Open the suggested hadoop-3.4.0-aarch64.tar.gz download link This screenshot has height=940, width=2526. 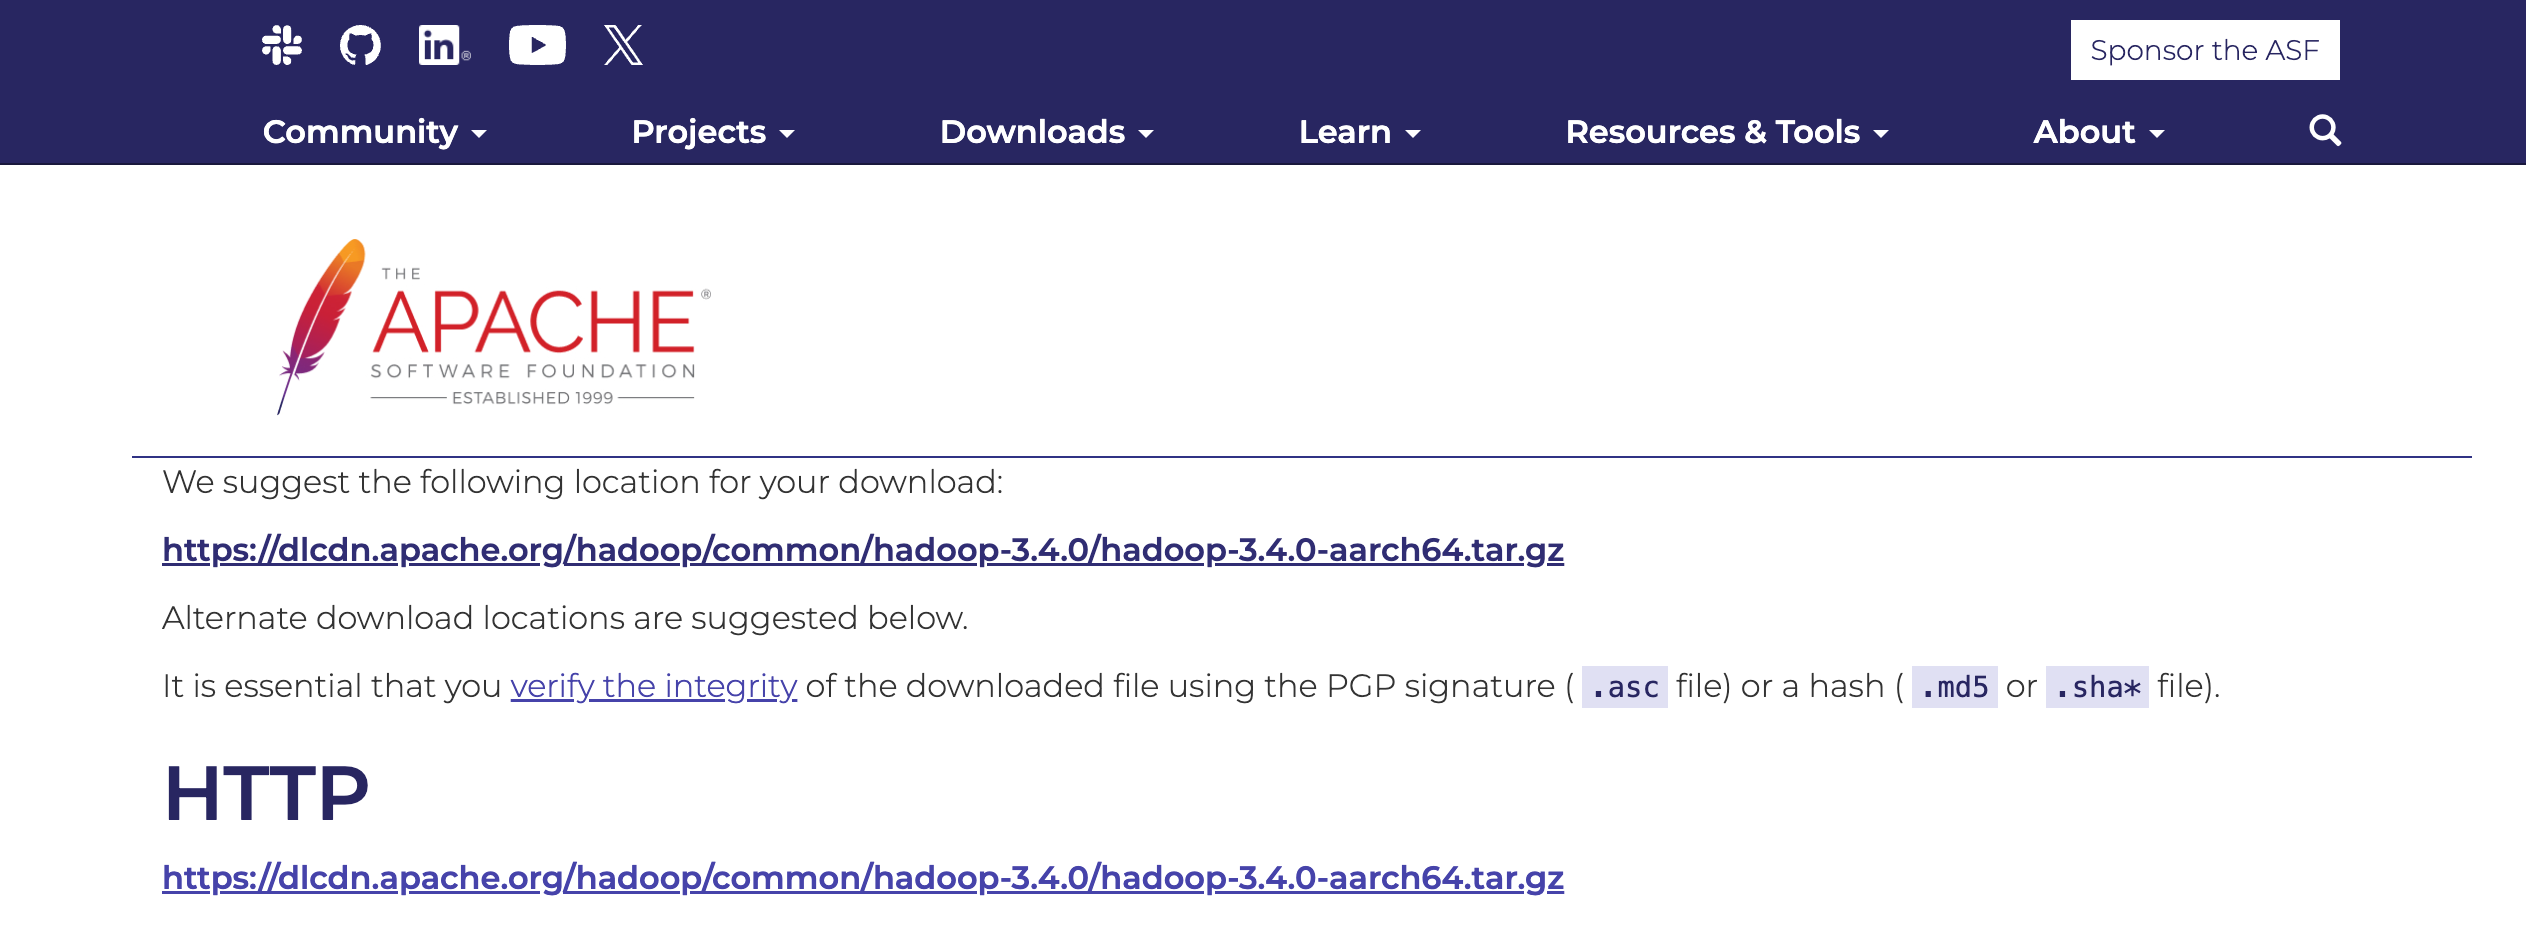click(x=863, y=550)
